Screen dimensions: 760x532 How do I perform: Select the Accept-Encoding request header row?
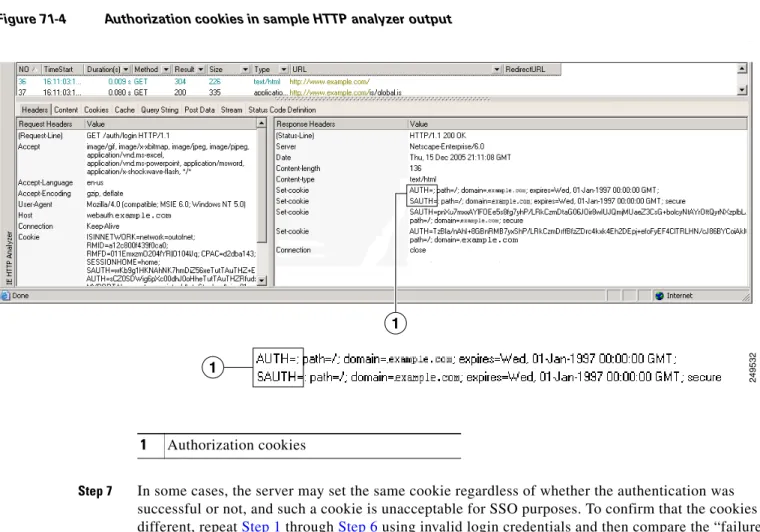(137, 193)
